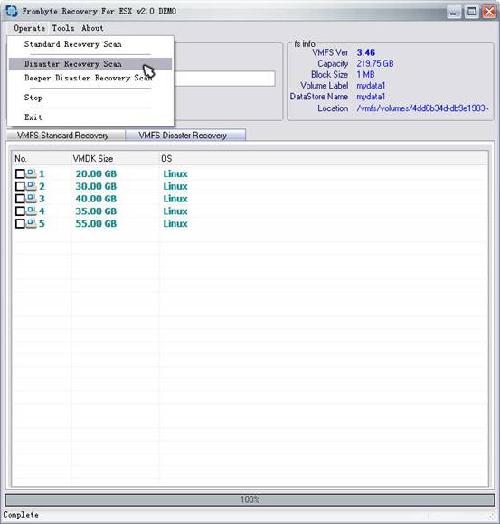Viewport: 500px width, 524px height.
Task: Open the Tools menu
Action: point(63,28)
